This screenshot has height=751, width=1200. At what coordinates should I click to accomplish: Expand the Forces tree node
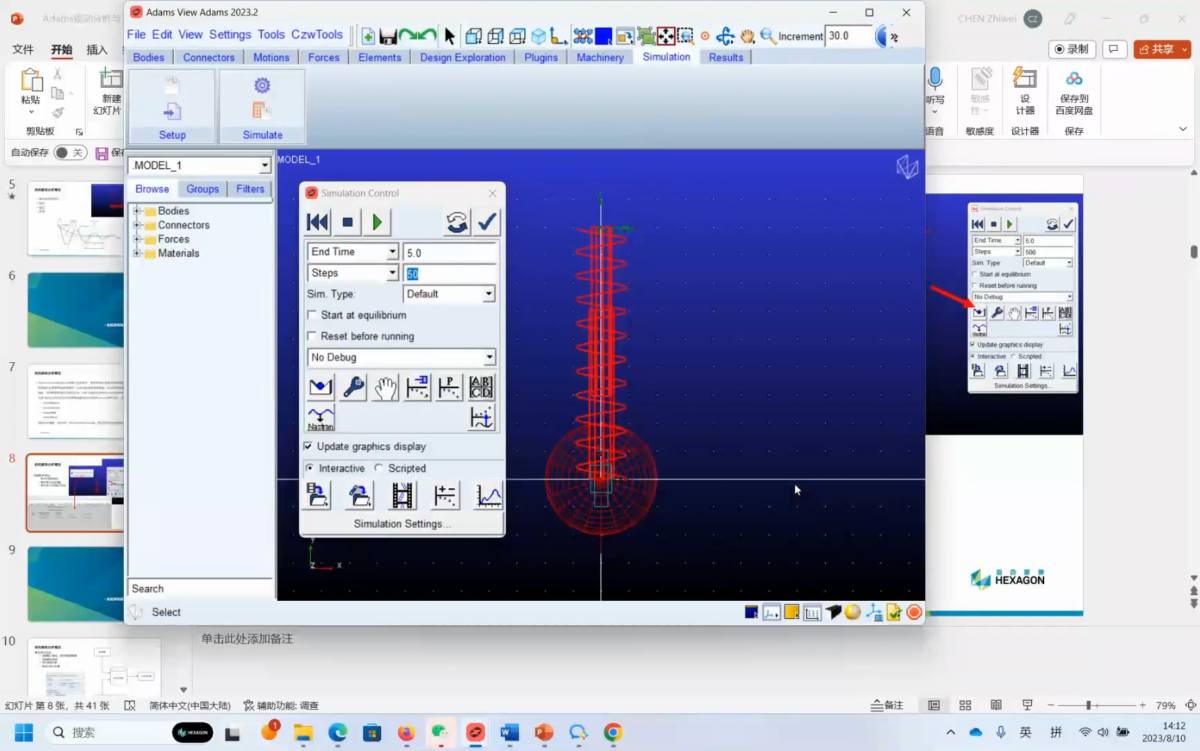(x=137, y=239)
